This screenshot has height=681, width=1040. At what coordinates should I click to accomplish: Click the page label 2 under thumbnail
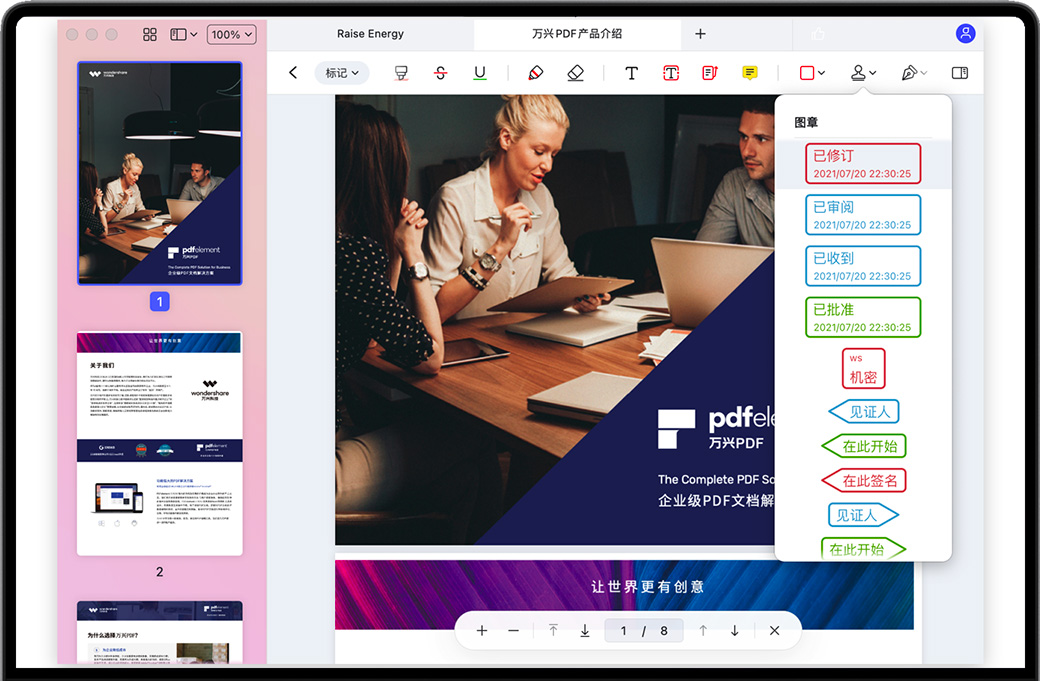[x=159, y=572]
